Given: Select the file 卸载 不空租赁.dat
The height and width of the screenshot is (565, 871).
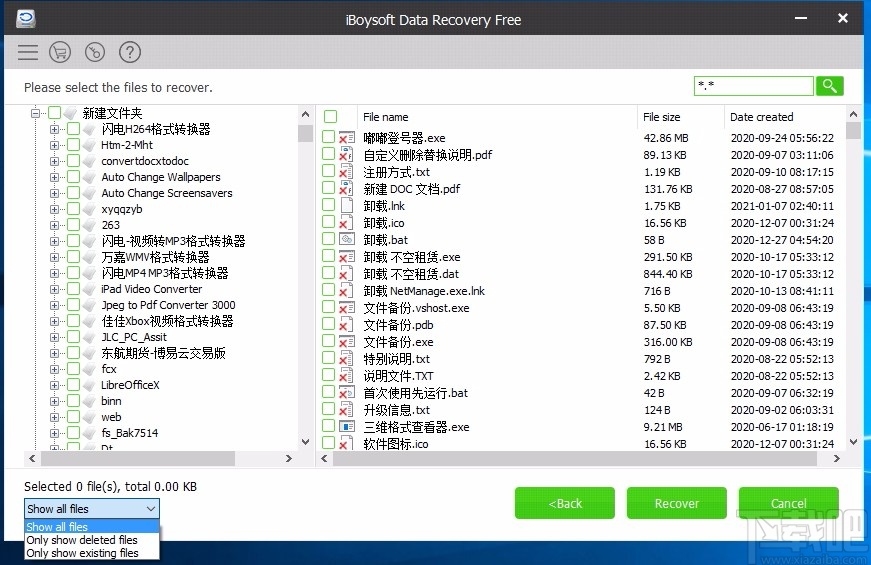Looking at the screenshot, I should click(411, 274).
